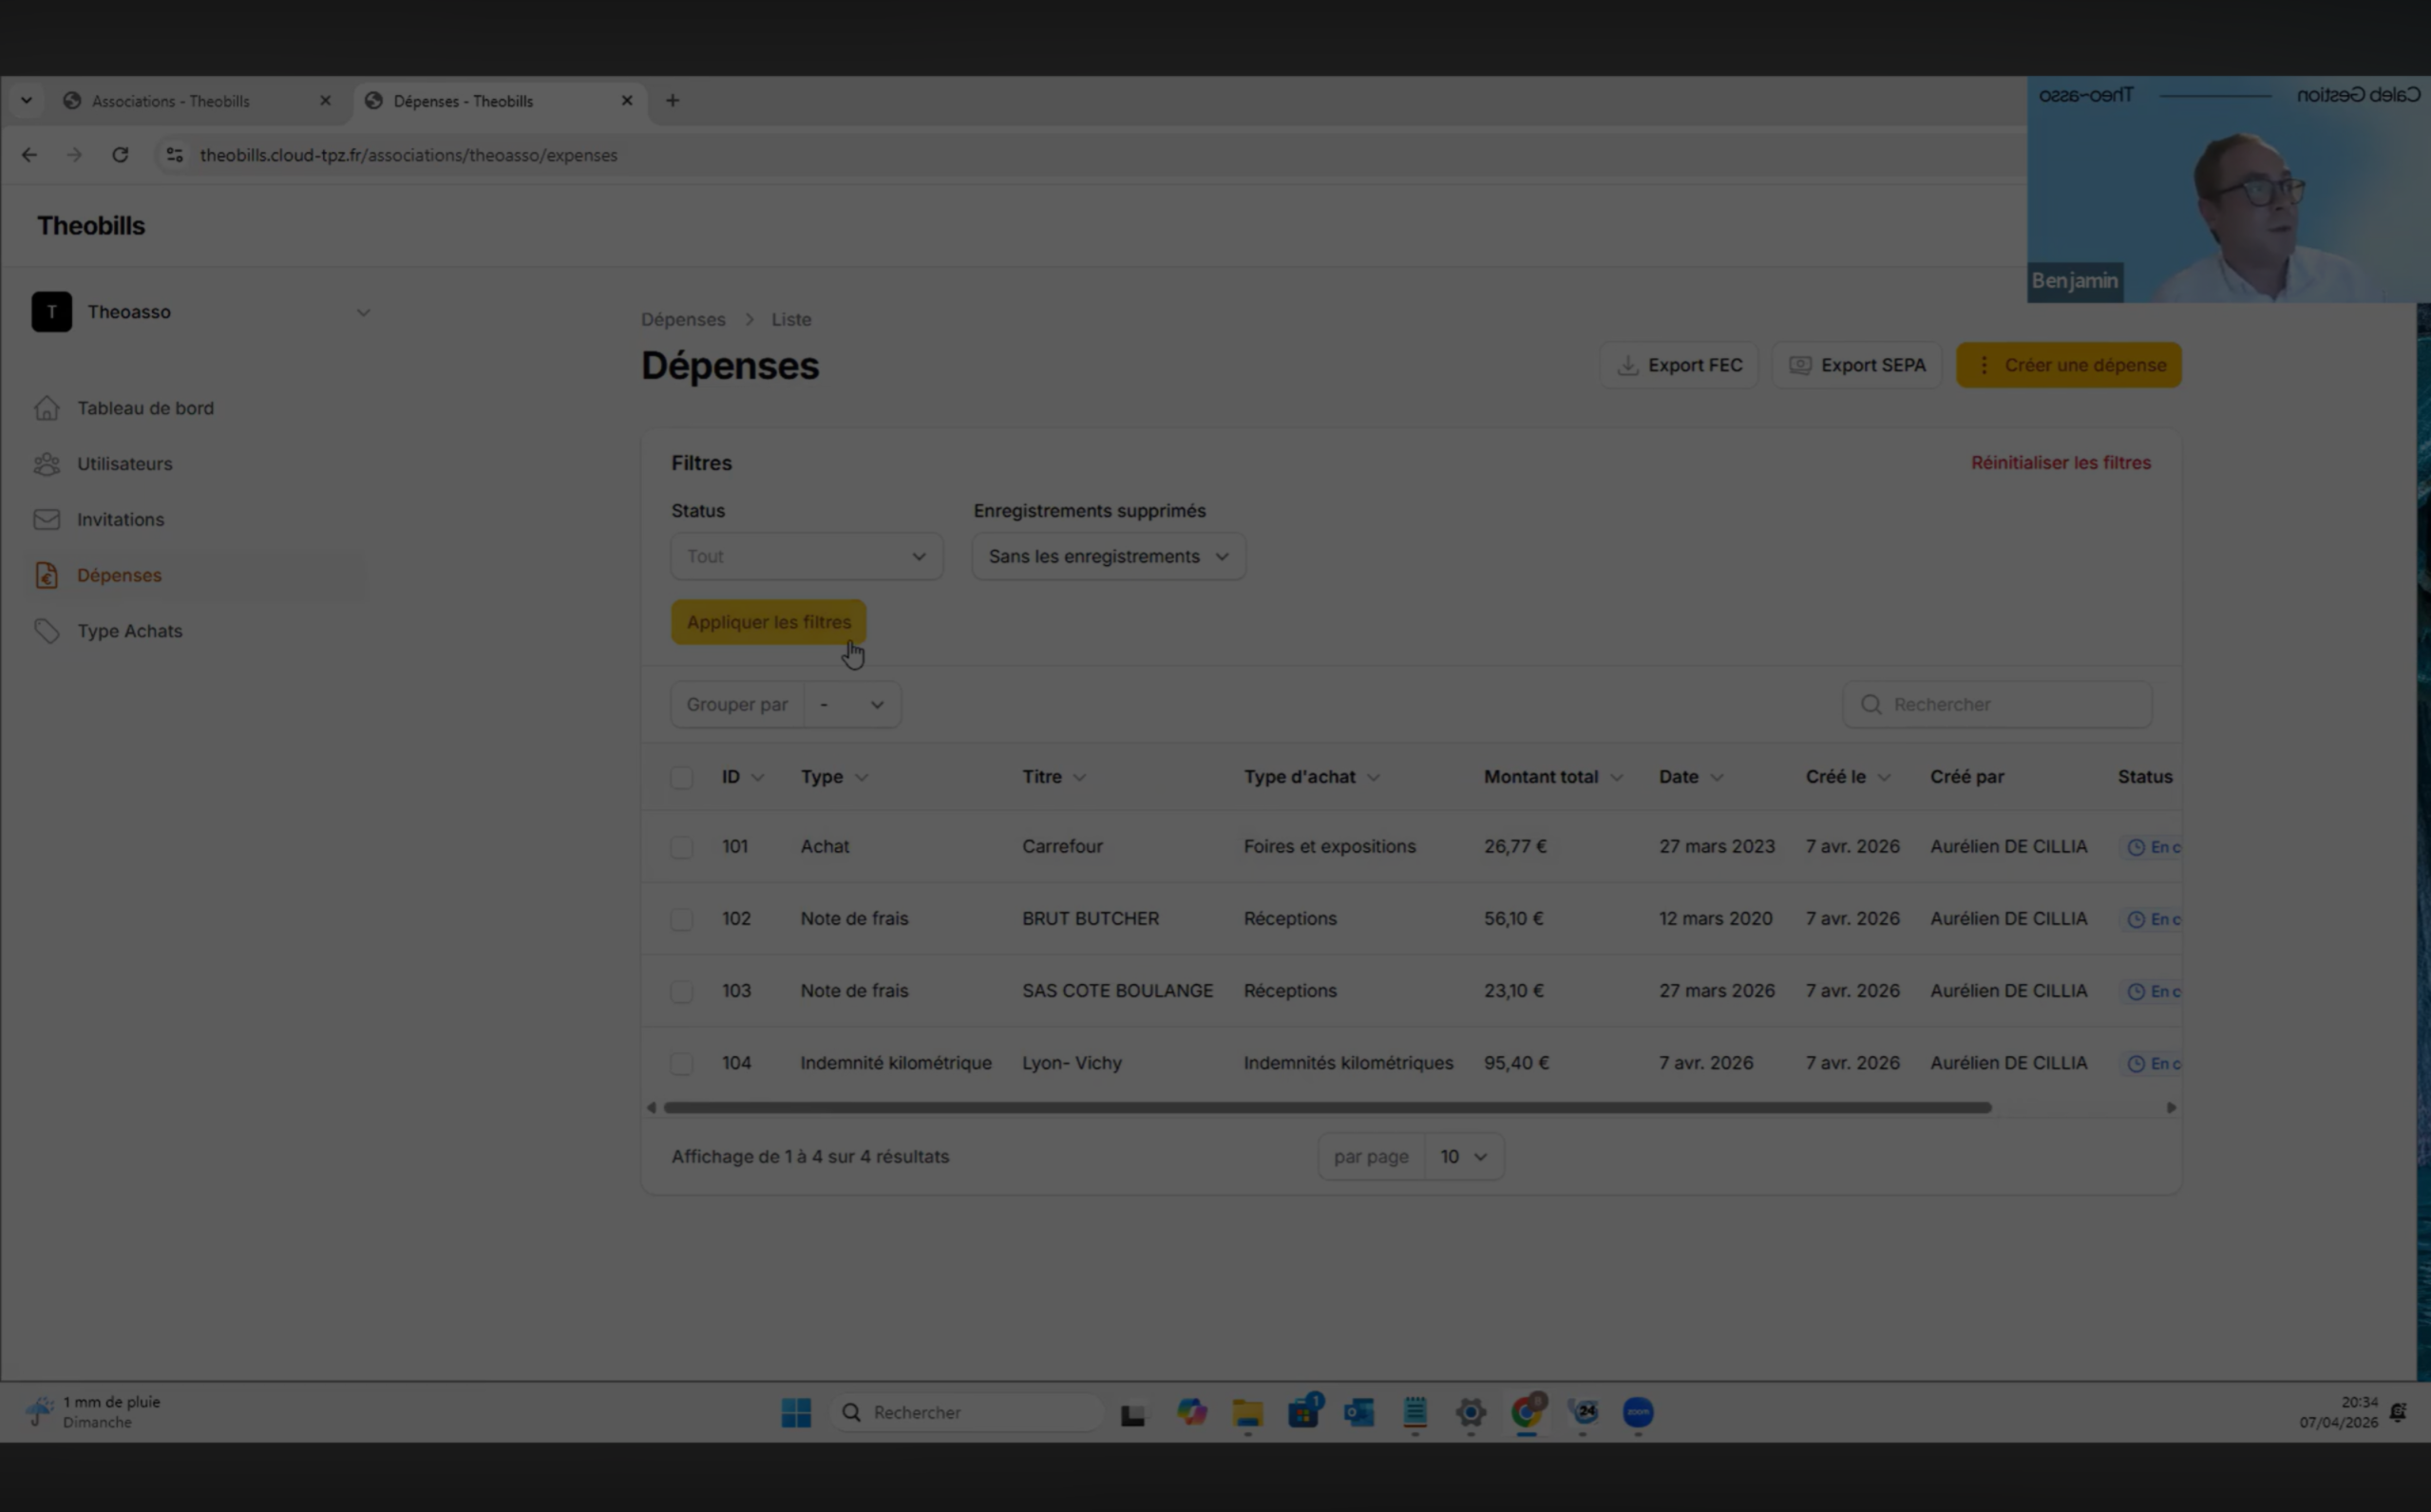Click the Invitations envelope icon
This screenshot has width=2431, height=1512.
(46, 520)
